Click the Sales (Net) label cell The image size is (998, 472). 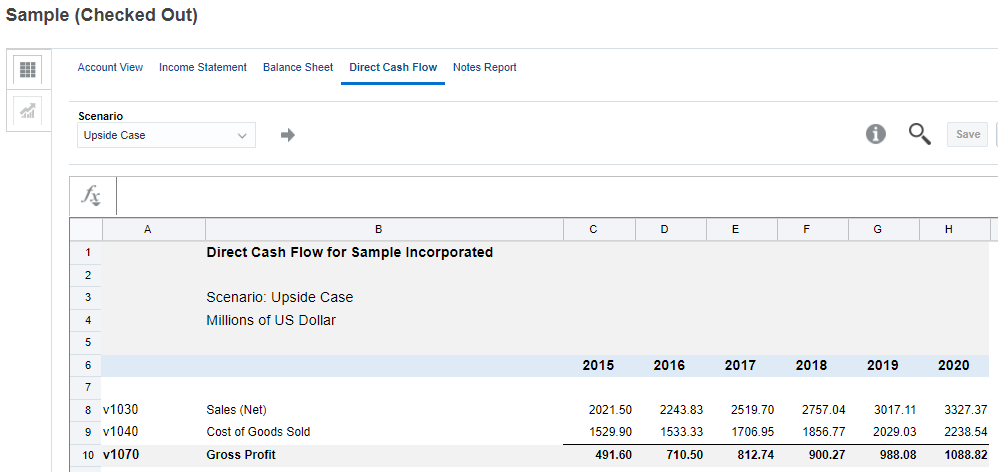(384, 410)
